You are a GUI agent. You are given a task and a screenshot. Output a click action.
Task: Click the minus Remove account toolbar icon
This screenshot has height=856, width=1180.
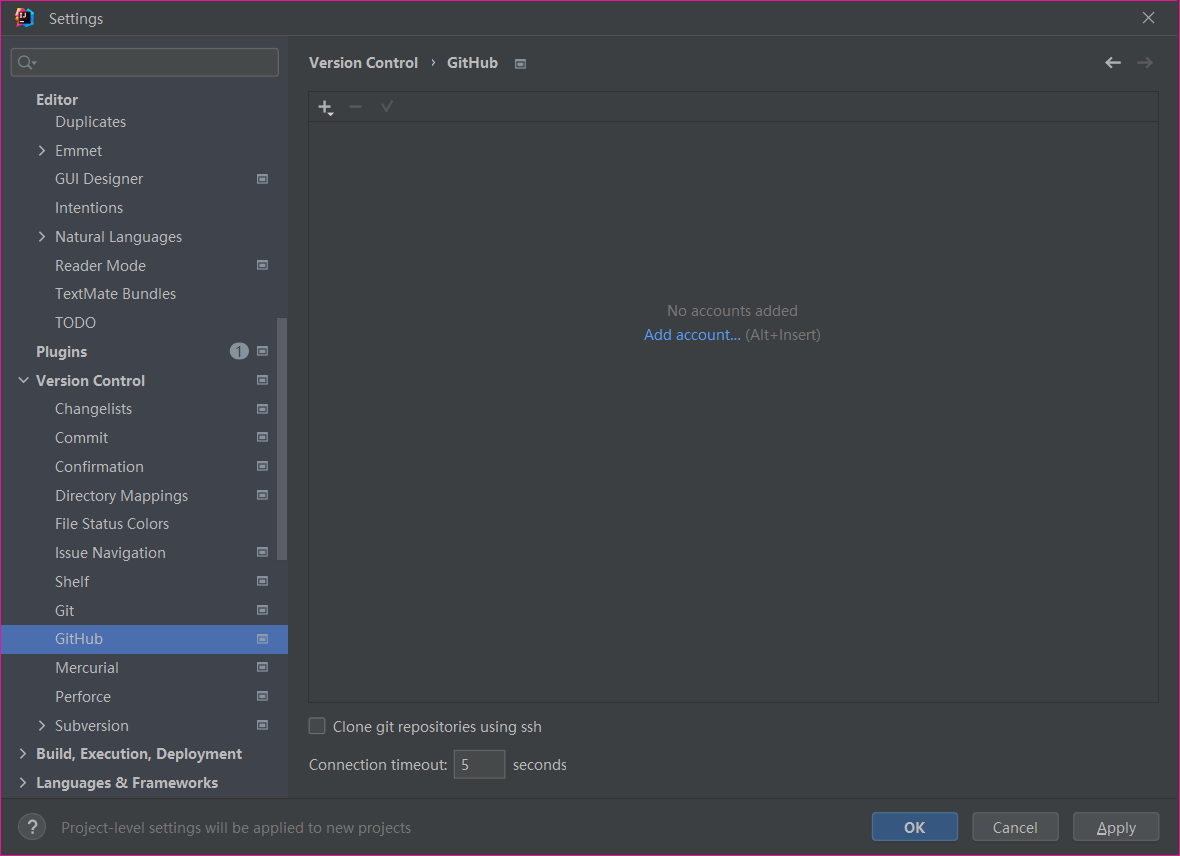356,107
